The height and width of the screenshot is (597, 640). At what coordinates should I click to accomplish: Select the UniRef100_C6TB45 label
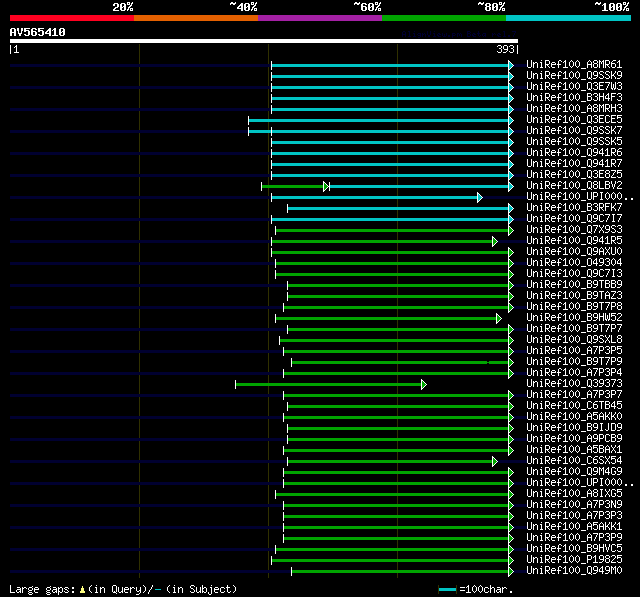pos(574,406)
